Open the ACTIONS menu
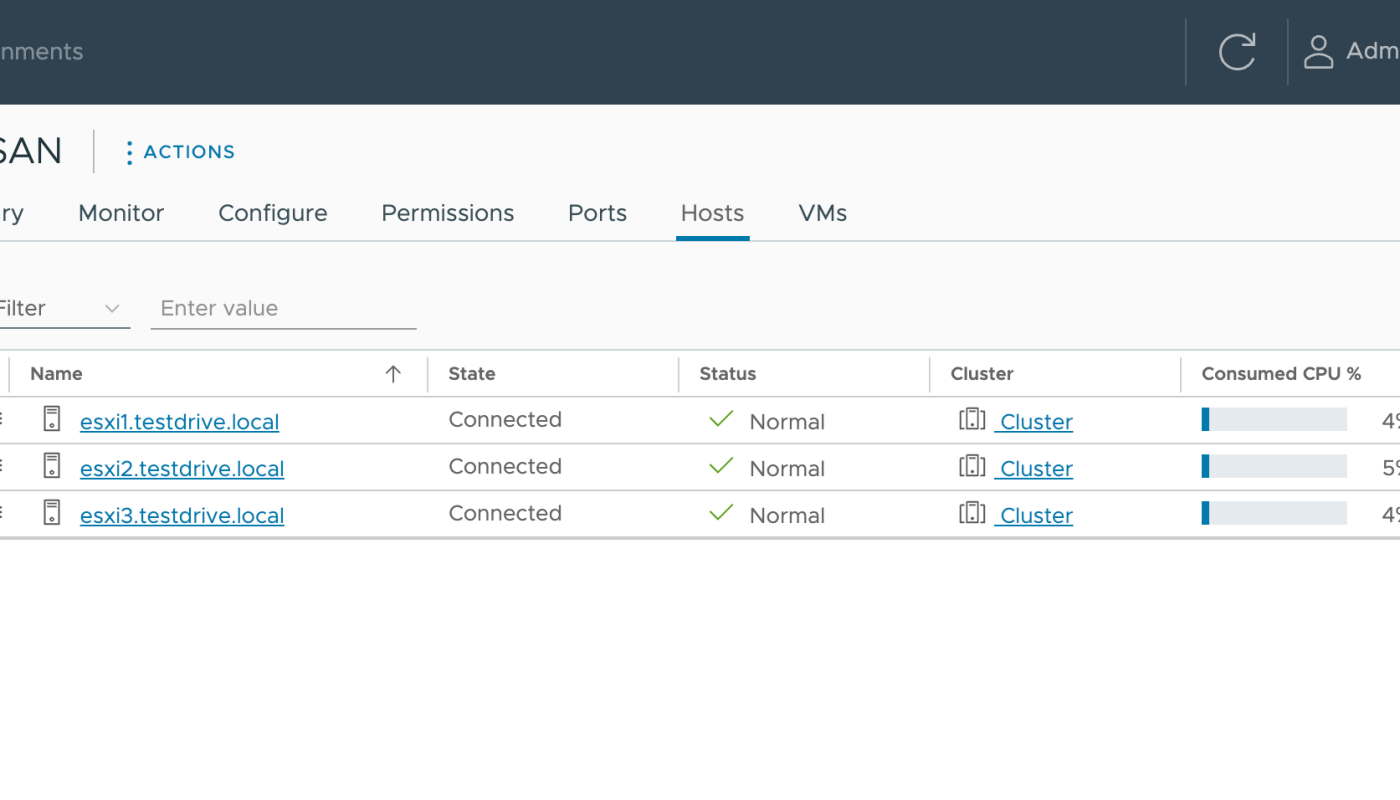The image size is (1400, 800). (179, 152)
